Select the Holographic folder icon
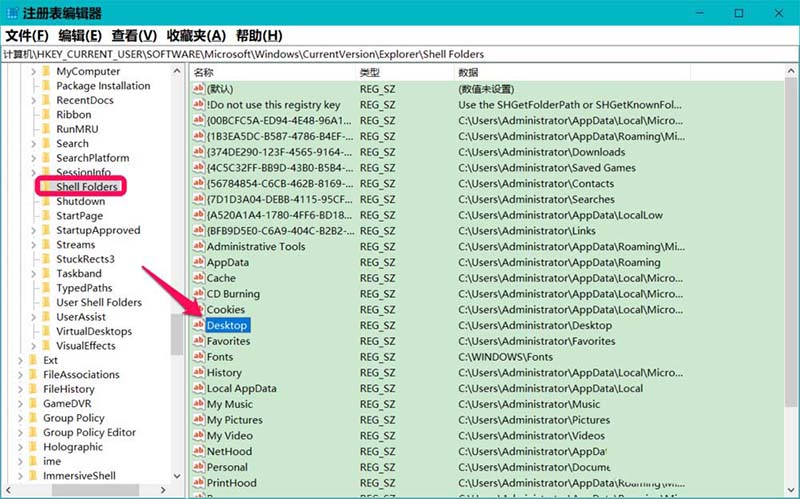The image size is (800, 499). 33,446
